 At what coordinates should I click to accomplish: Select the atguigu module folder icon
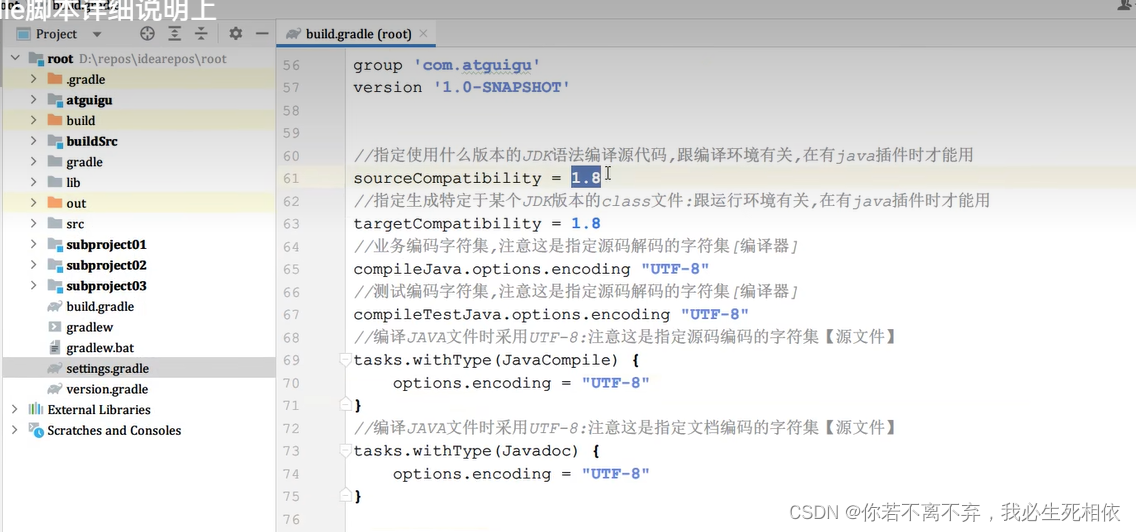coord(54,100)
